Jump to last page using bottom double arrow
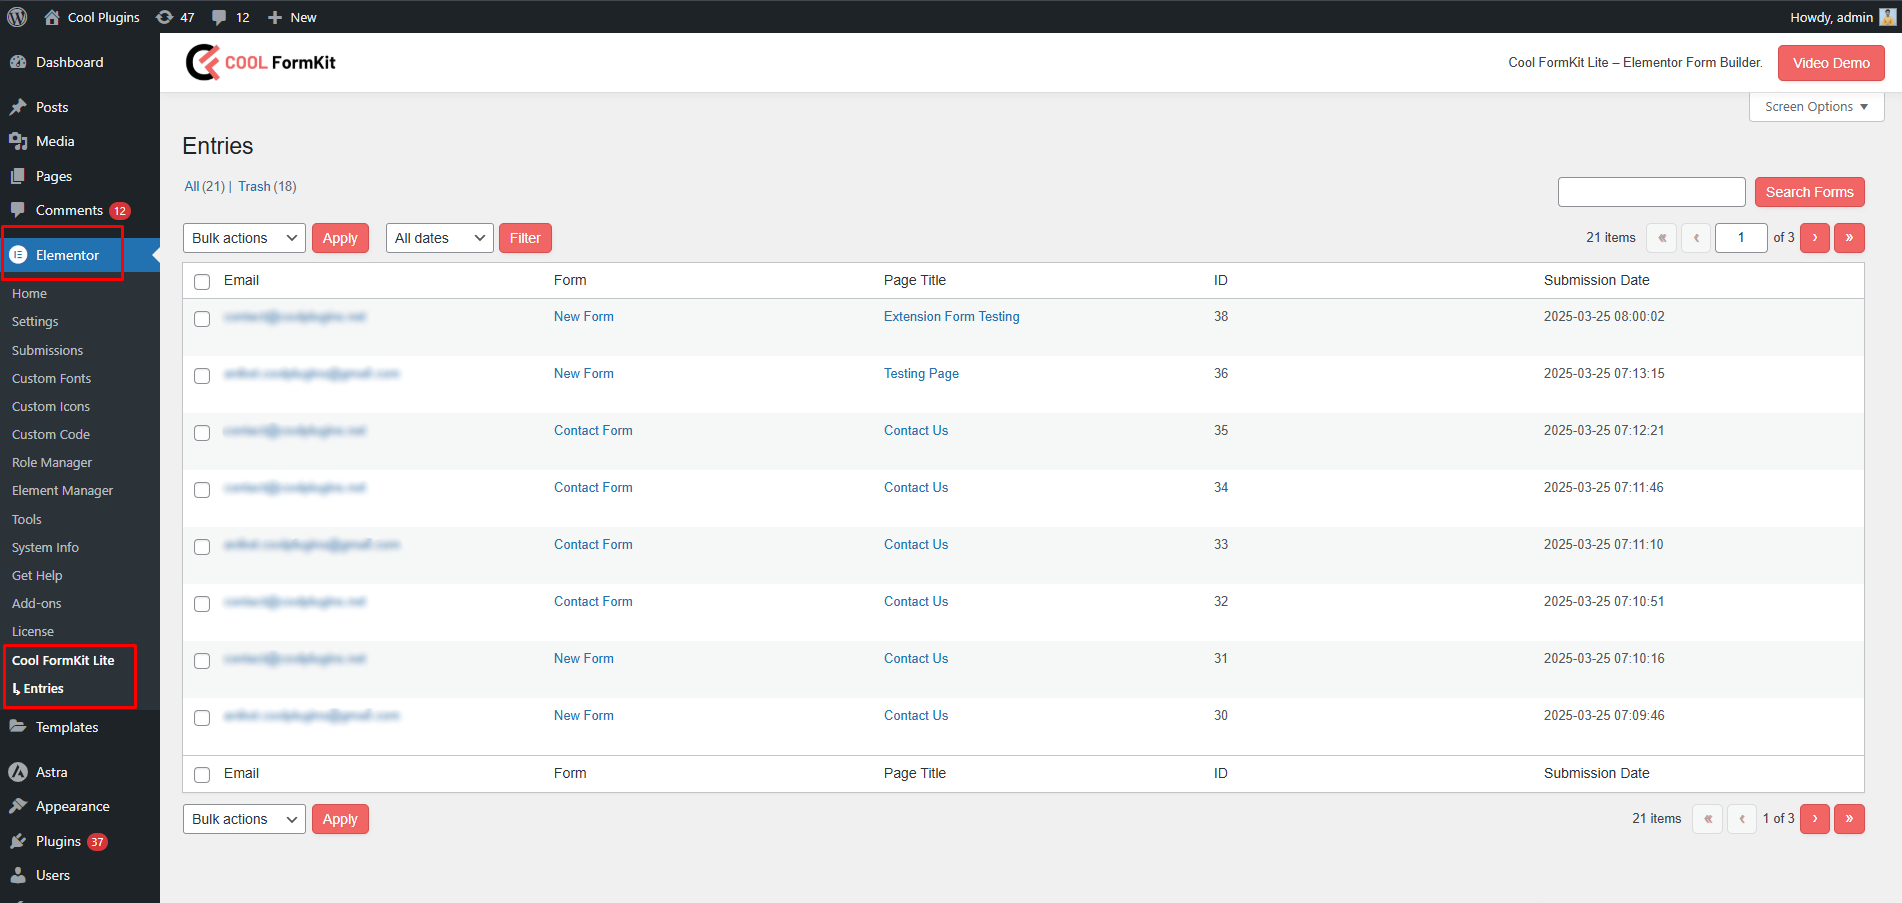 (1849, 819)
